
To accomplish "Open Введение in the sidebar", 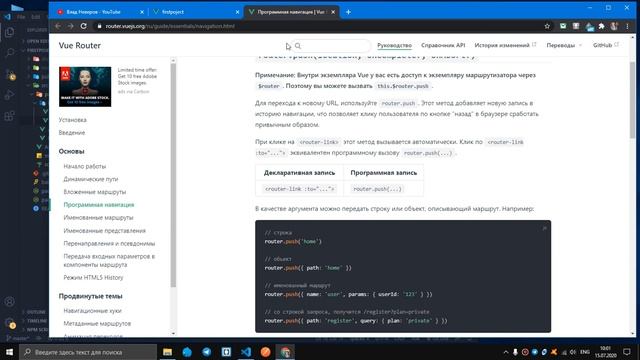I will point(72,133).
